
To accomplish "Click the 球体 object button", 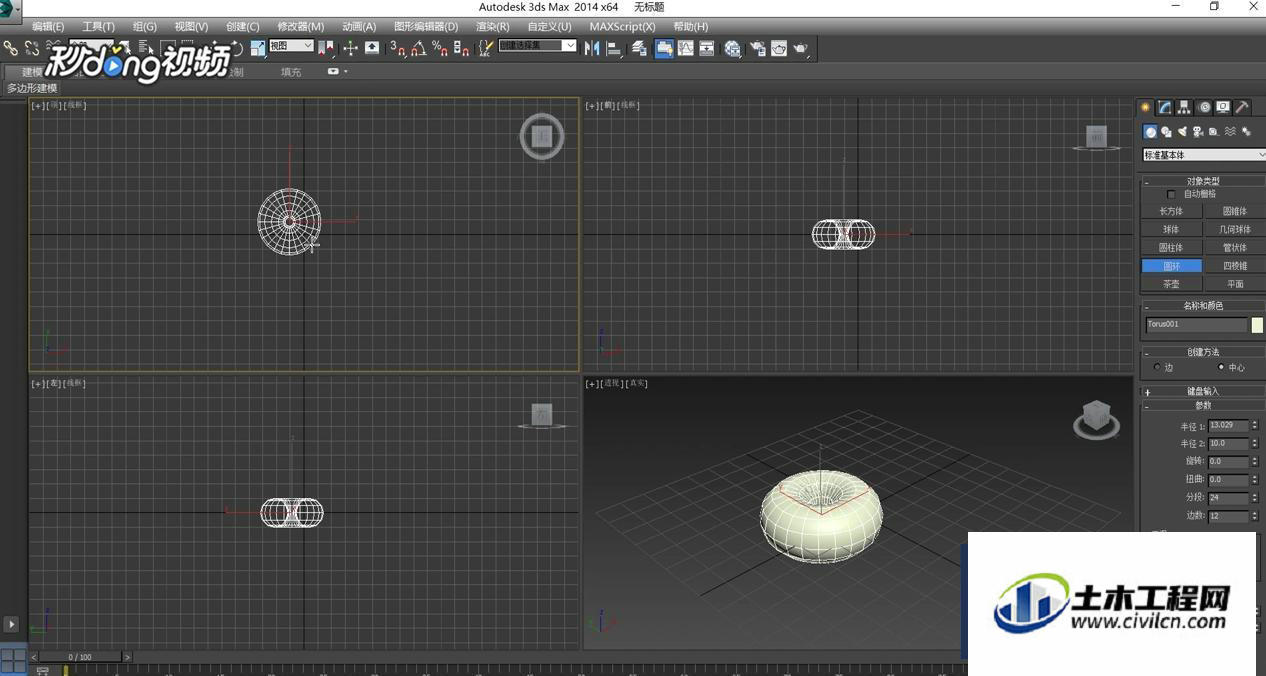I will 1171,229.
